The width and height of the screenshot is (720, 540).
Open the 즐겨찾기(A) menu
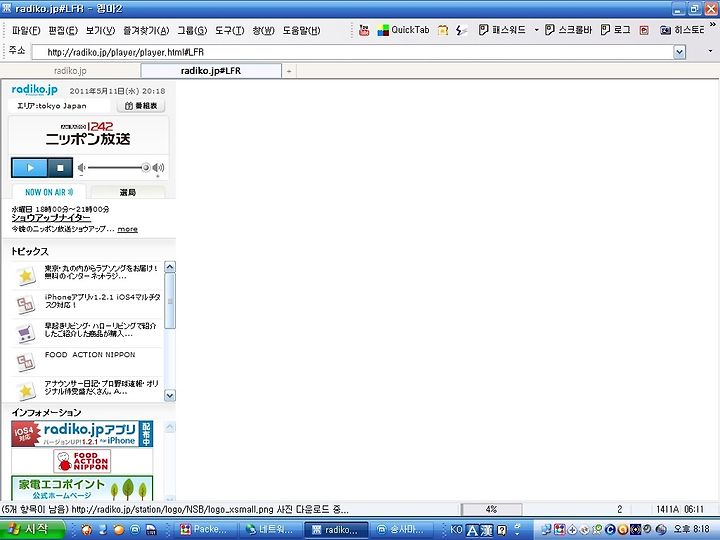point(146,31)
